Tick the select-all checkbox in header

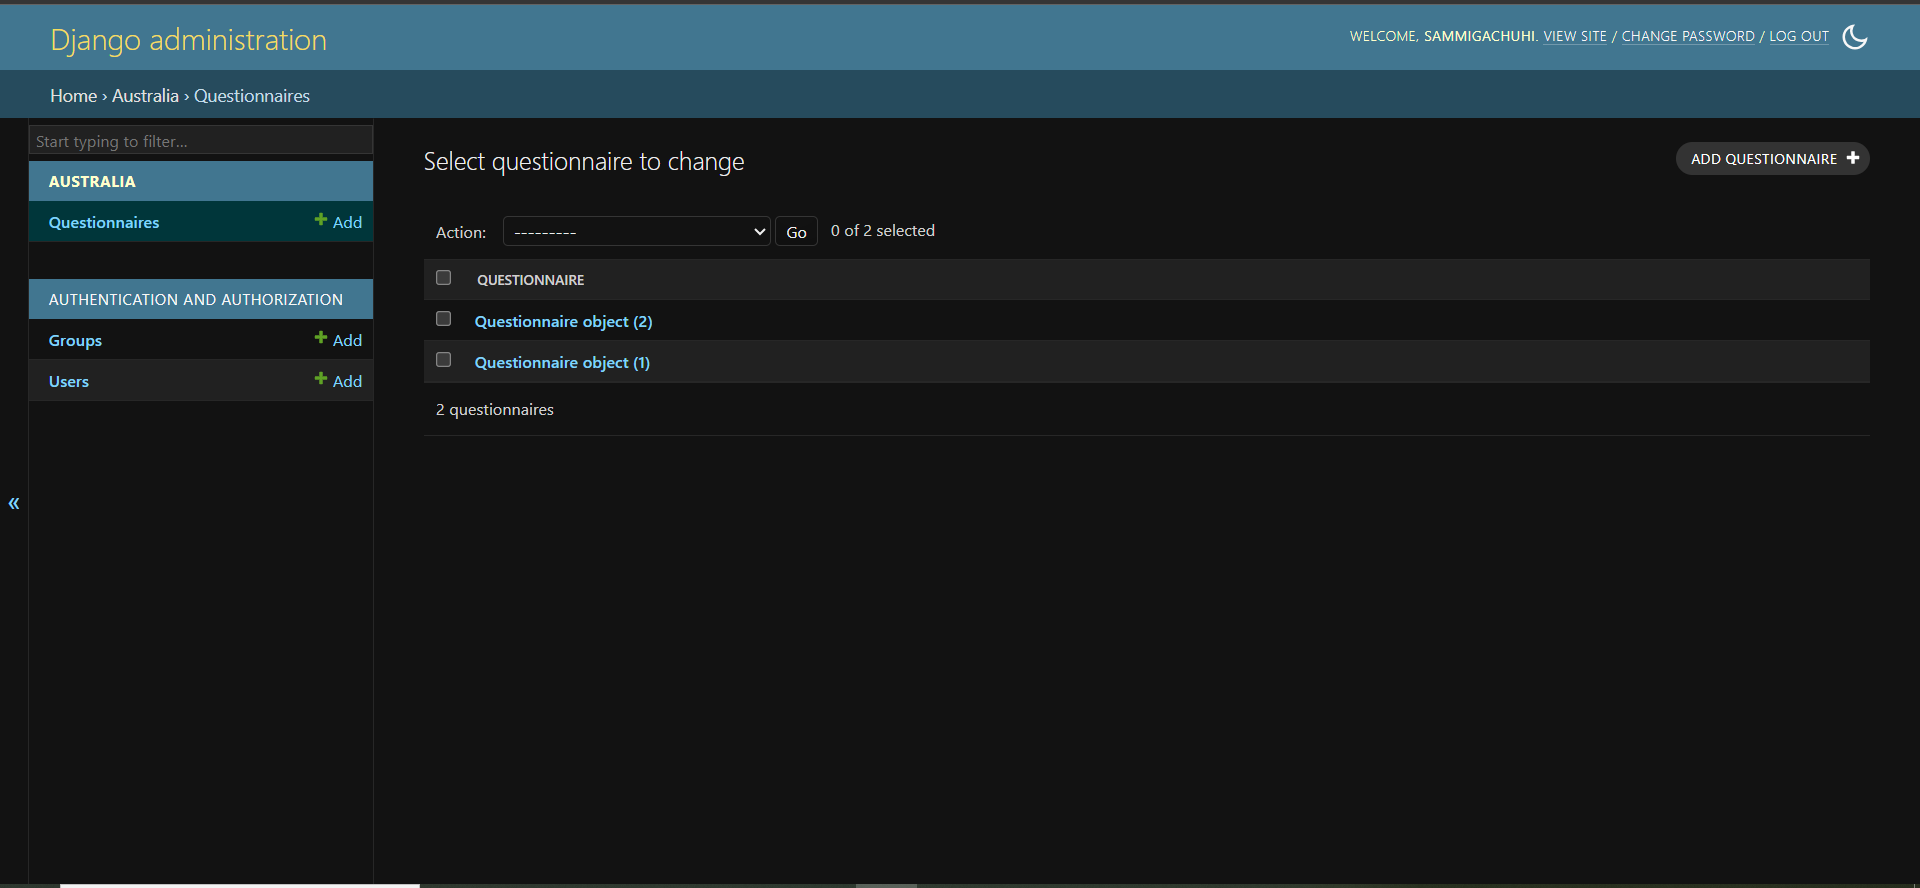[x=444, y=278]
